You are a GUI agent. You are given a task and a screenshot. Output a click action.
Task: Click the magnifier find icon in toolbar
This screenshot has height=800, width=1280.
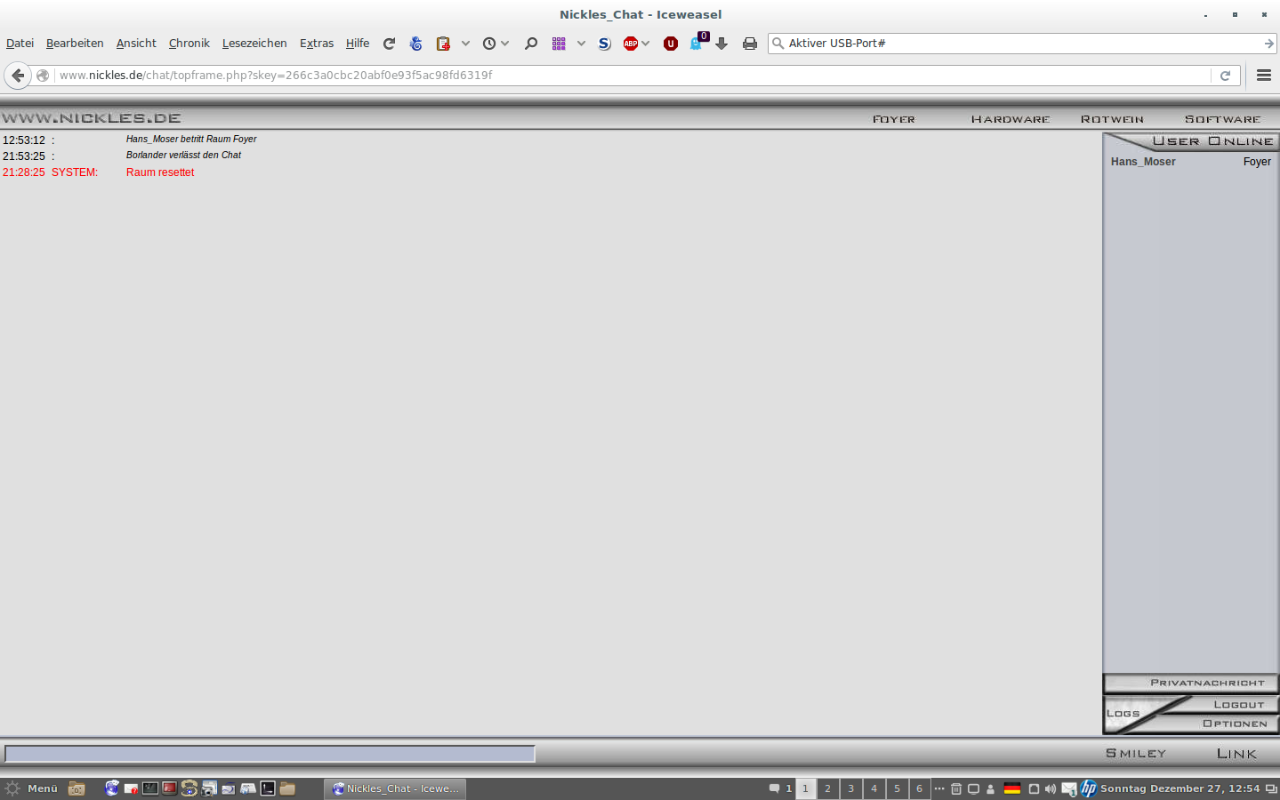pos(531,43)
